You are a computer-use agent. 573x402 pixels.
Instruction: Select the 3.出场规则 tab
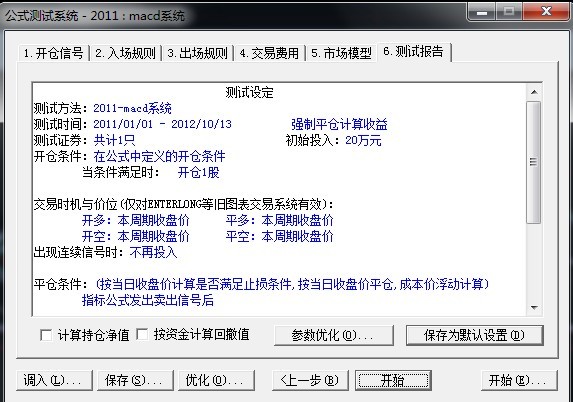point(197,53)
